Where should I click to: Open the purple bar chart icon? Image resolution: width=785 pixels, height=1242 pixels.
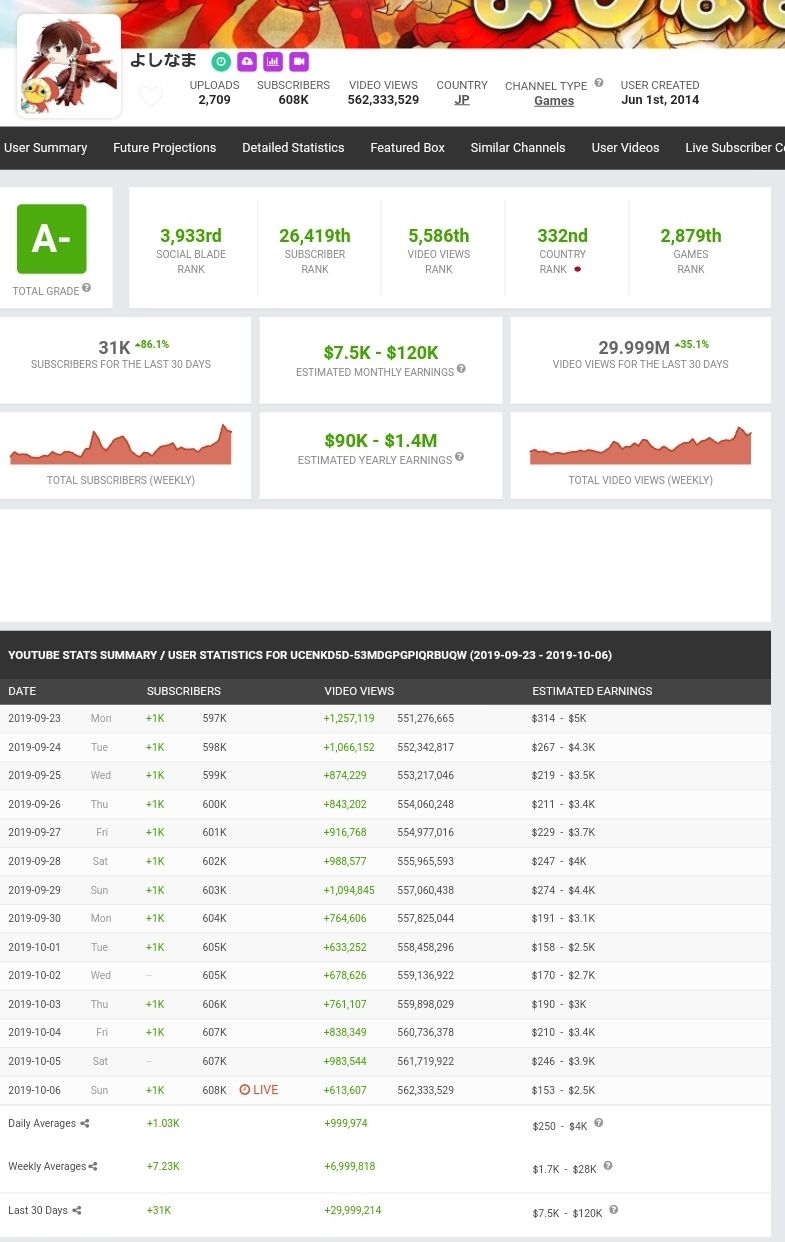273,62
